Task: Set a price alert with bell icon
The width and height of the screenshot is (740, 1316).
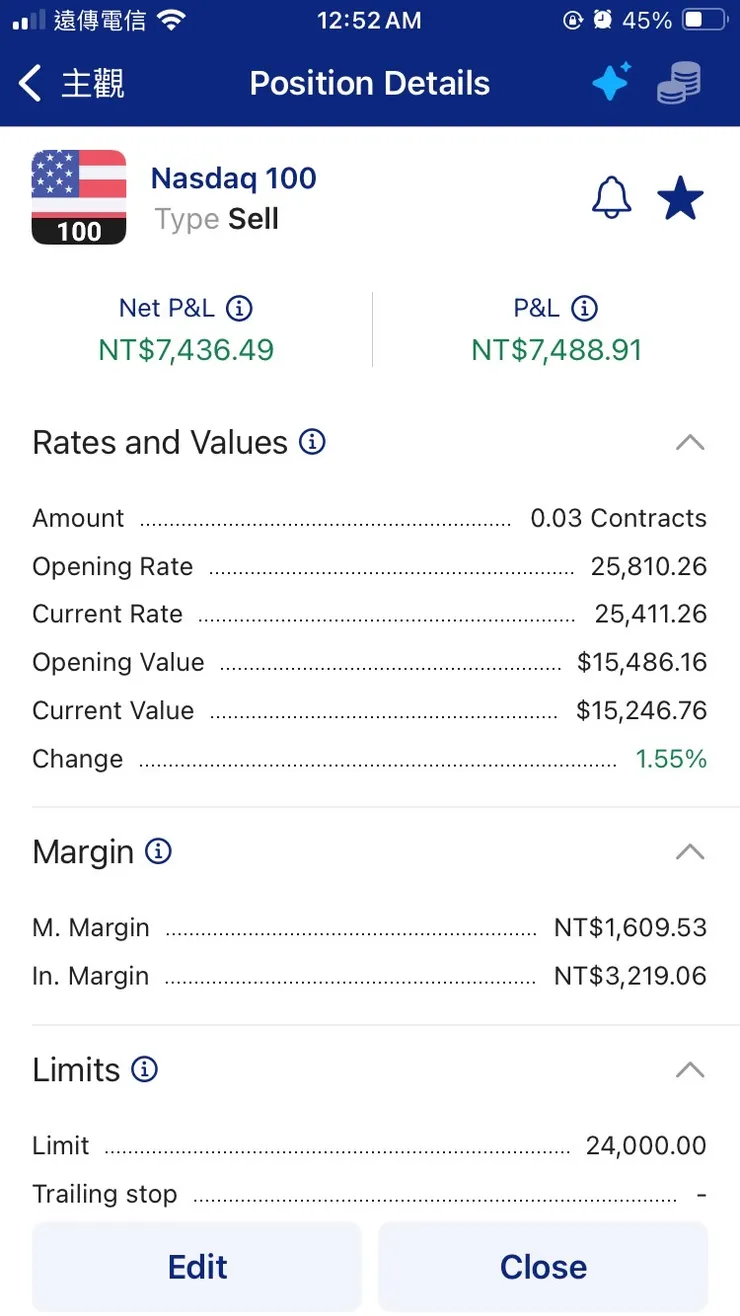Action: click(x=612, y=199)
